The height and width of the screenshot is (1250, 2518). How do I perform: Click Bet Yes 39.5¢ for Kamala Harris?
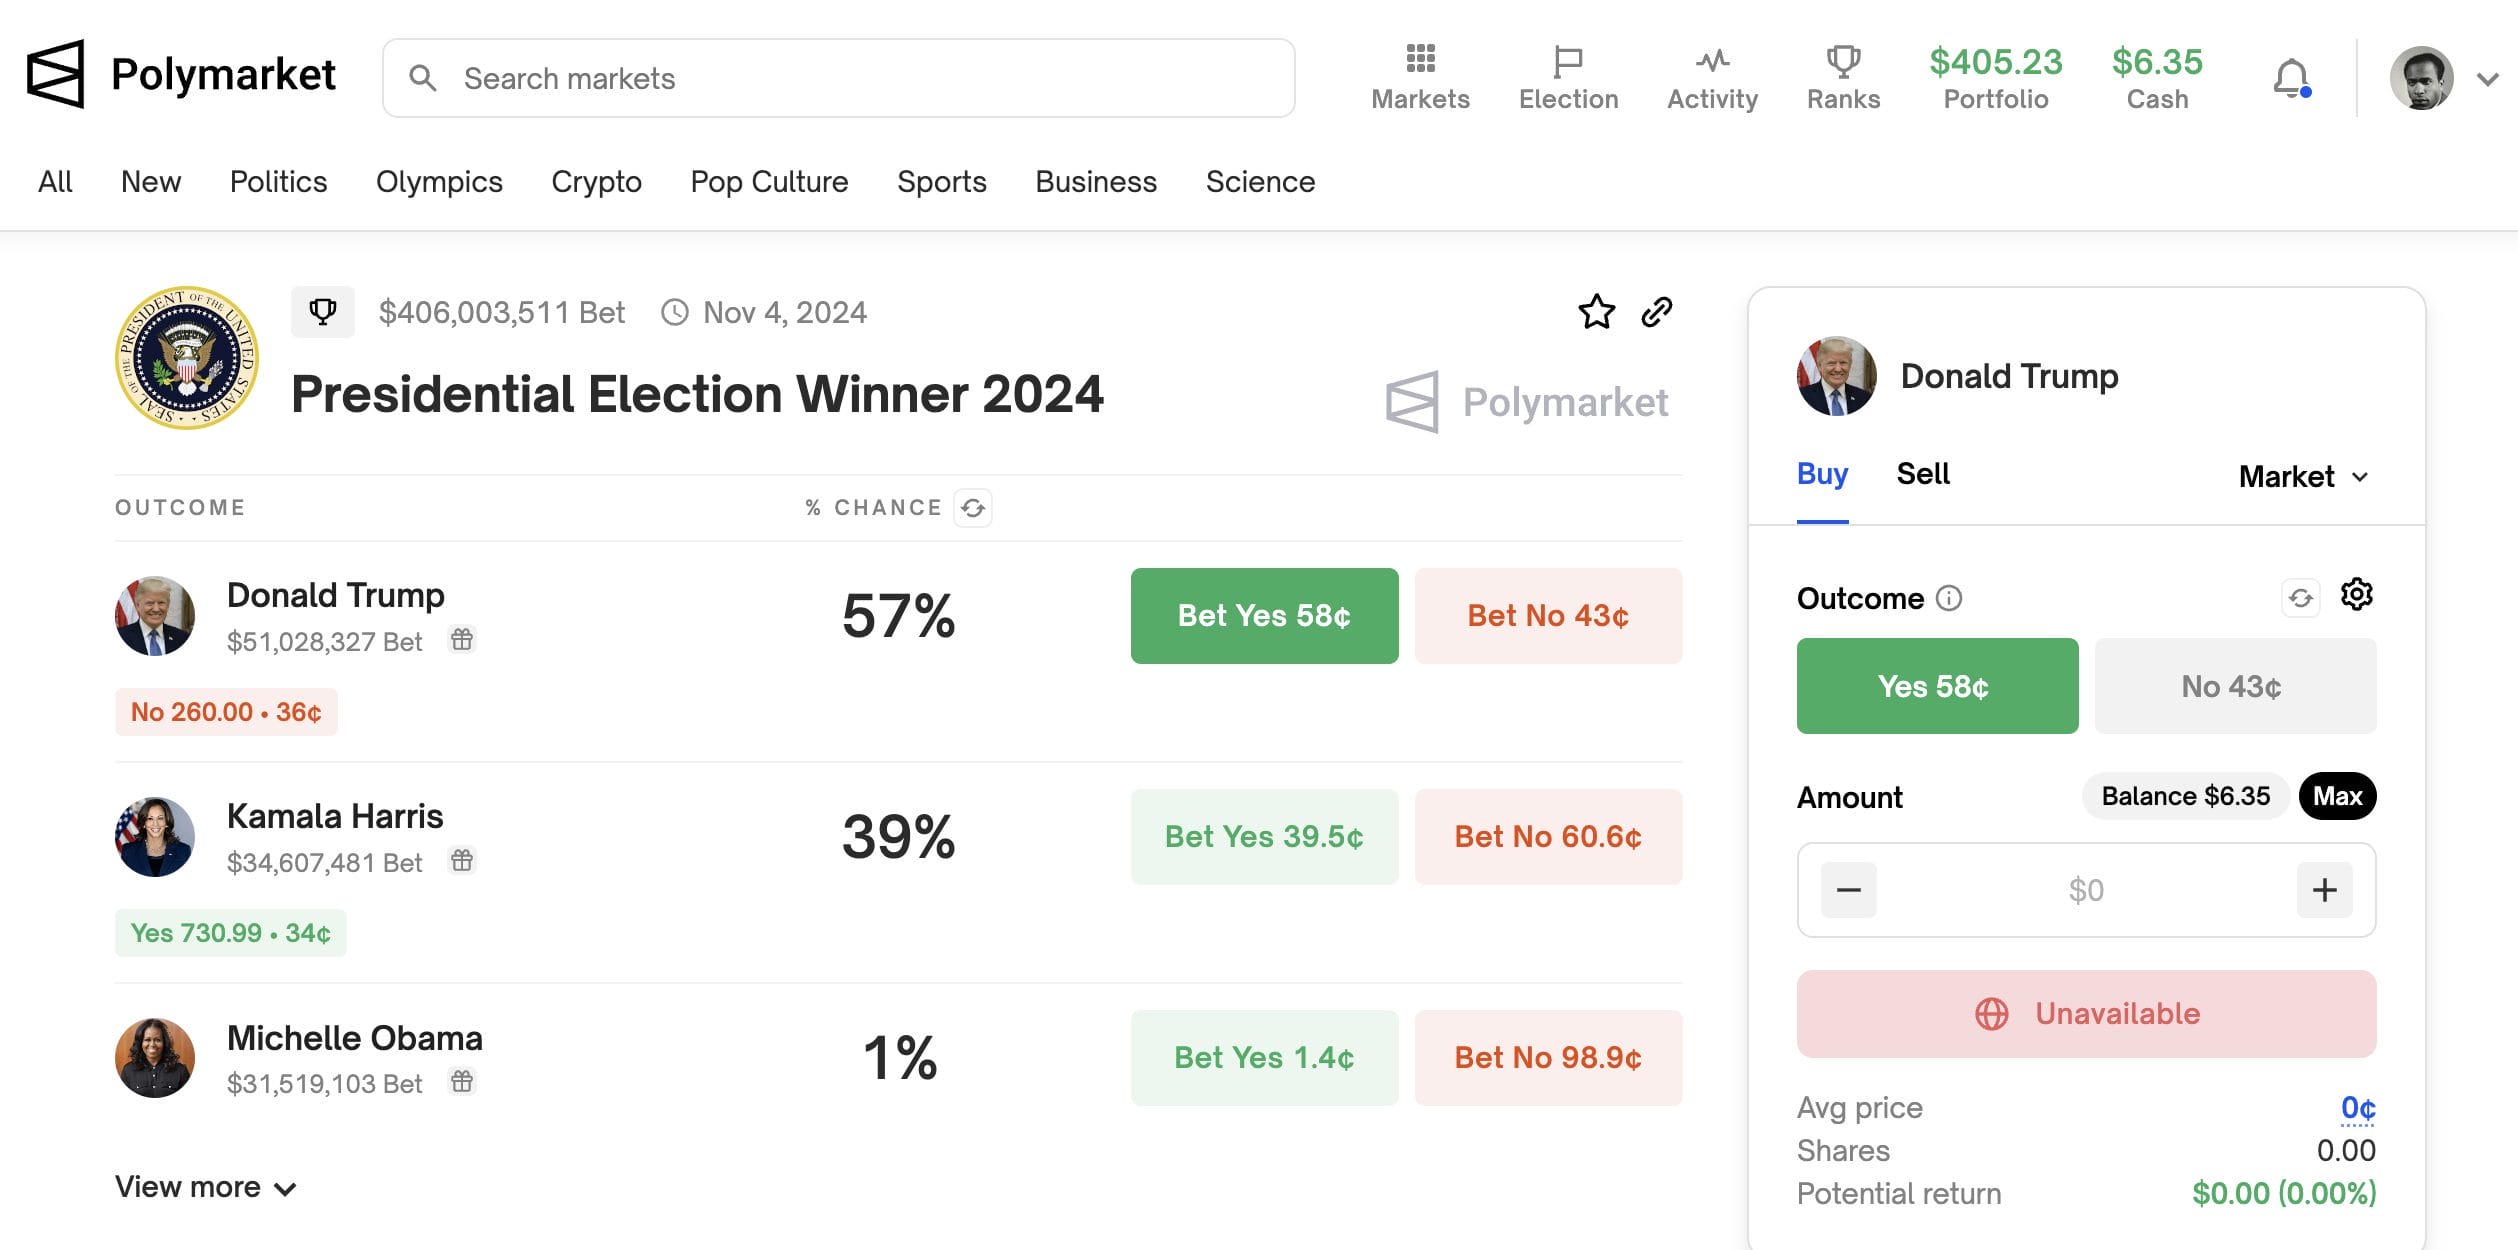[1263, 836]
